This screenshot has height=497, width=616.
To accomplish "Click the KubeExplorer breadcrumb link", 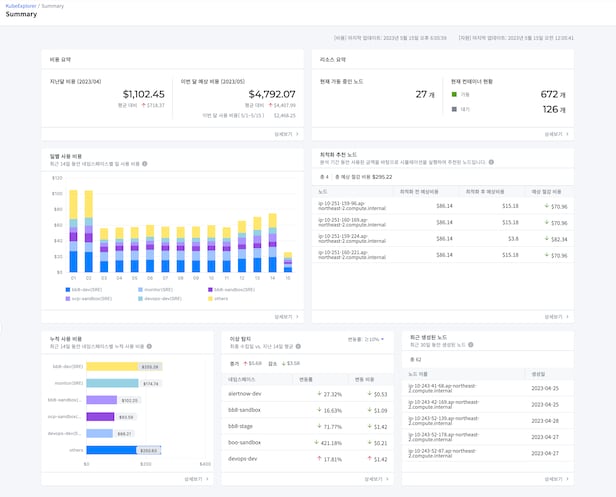I will [20, 6].
